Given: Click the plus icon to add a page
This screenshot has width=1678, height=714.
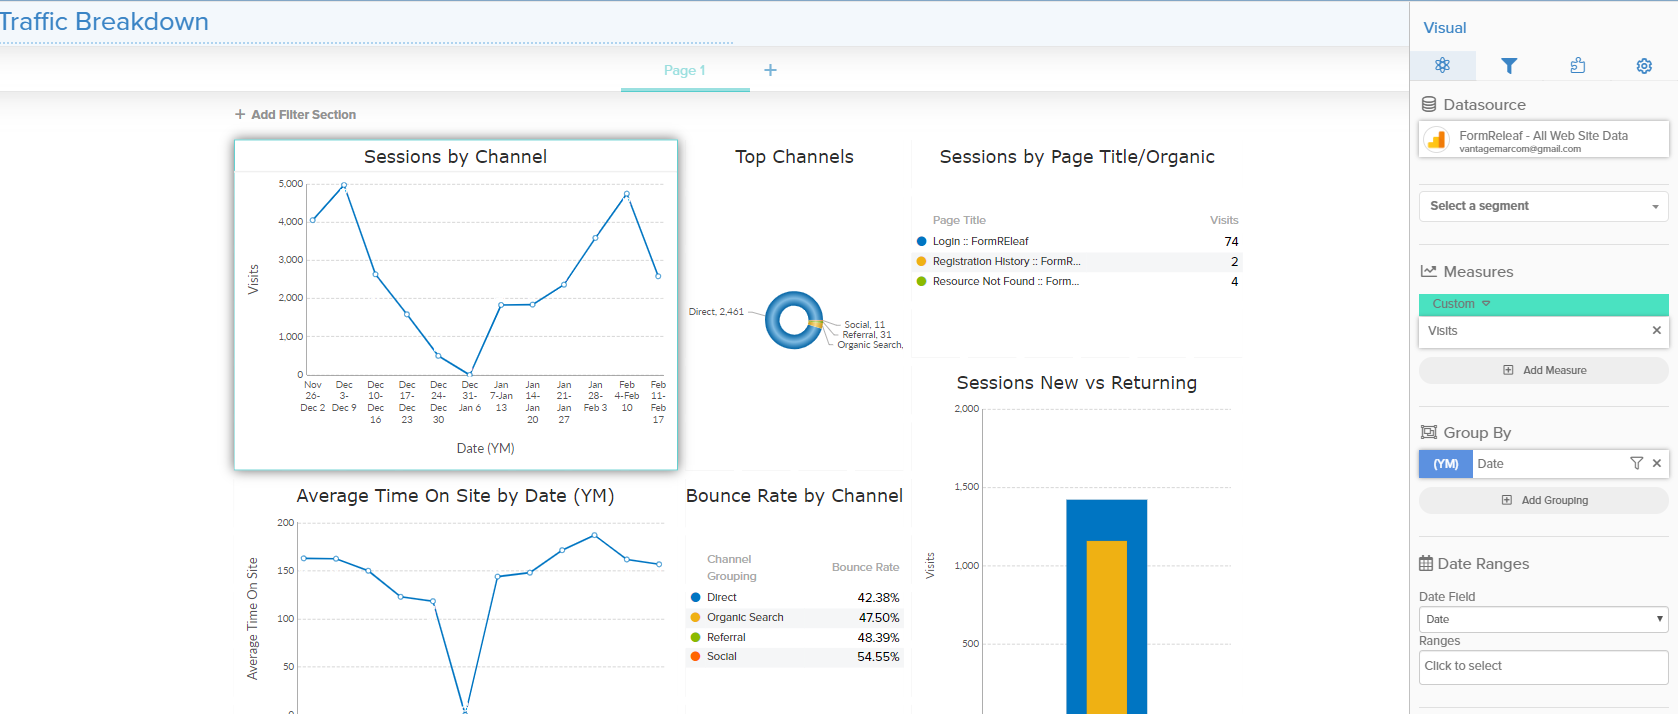Looking at the screenshot, I should 770,70.
